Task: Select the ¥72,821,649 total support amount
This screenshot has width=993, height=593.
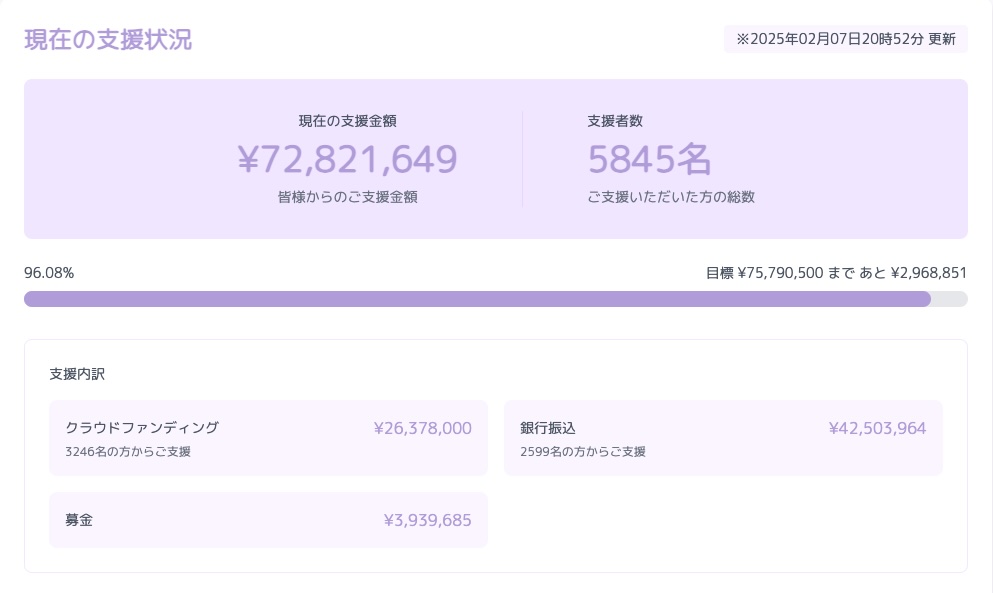Action: (x=348, y=159)
